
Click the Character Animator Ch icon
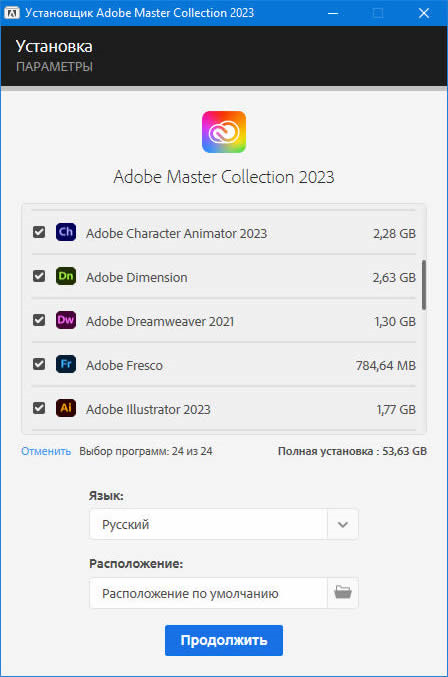coord(66,232)
